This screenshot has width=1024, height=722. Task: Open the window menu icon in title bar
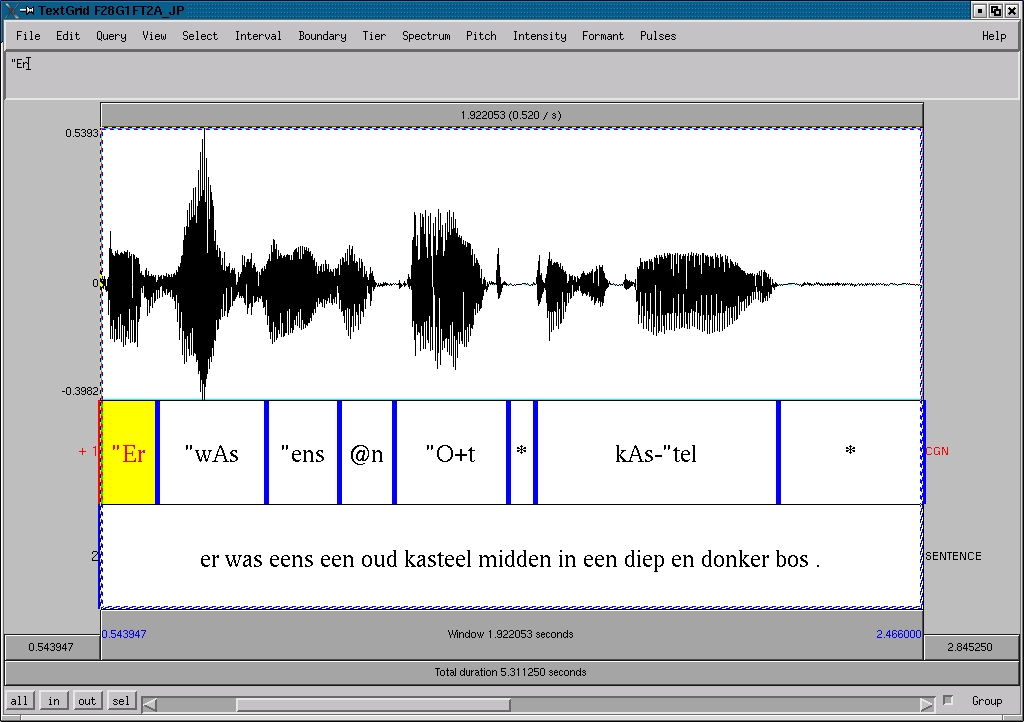[12, 10]
